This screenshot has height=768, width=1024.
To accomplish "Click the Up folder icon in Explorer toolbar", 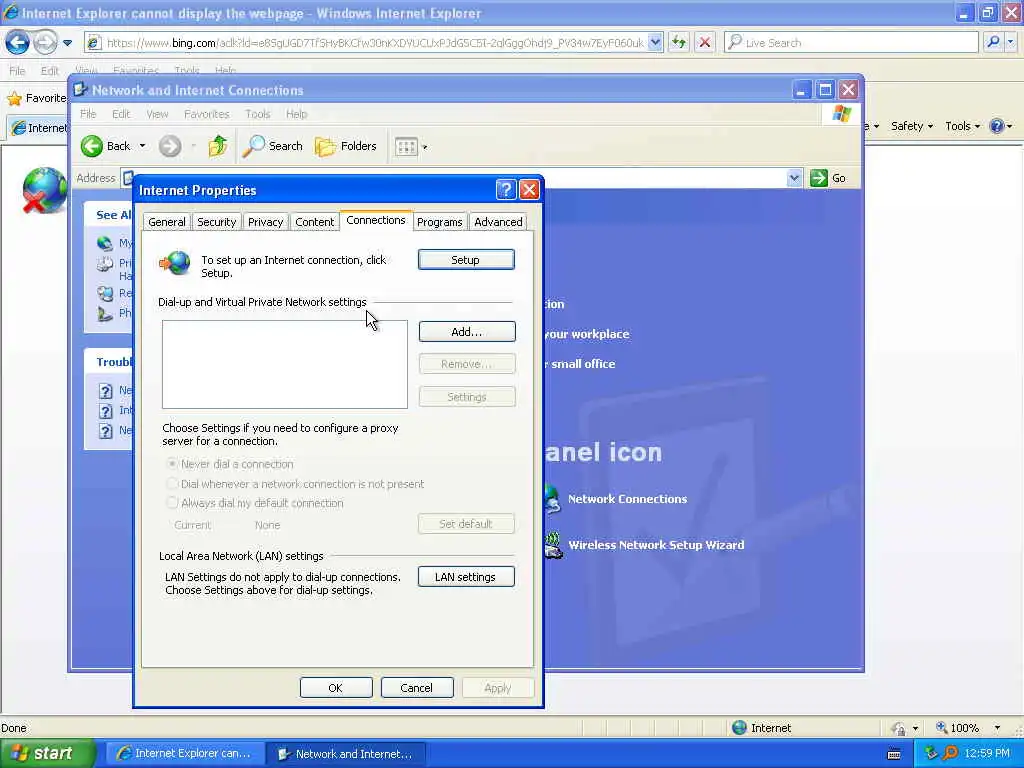I will pyautogui.click(x=218, y=146).
